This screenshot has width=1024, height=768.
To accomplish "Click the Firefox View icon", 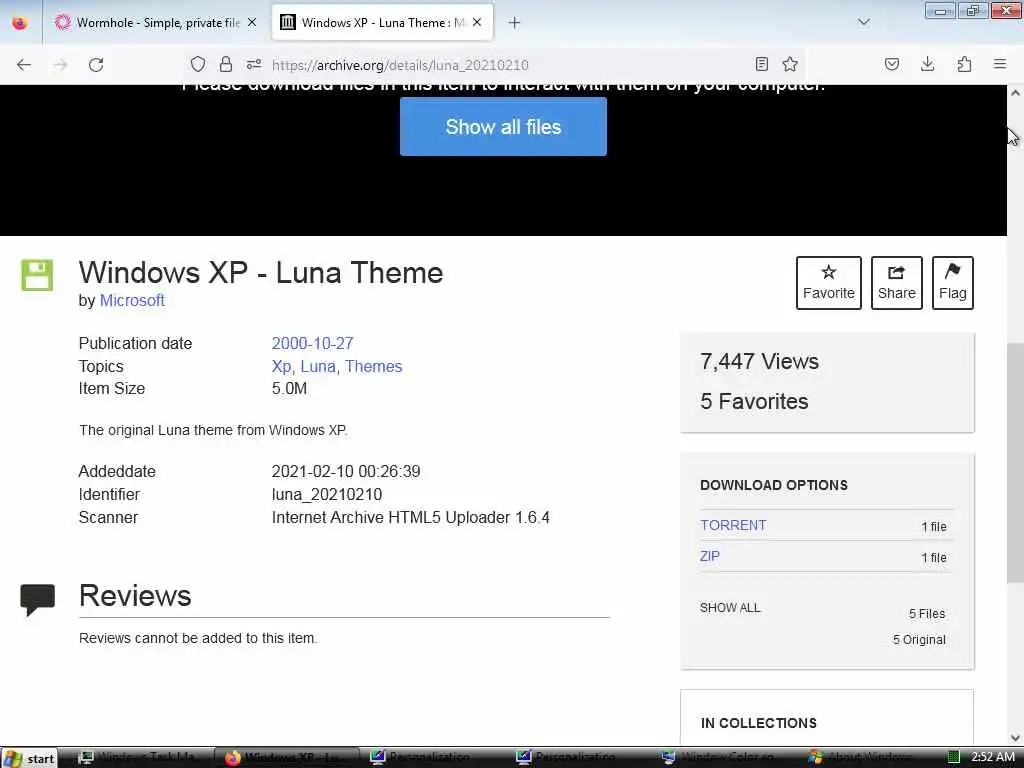I will coord(20,23).
